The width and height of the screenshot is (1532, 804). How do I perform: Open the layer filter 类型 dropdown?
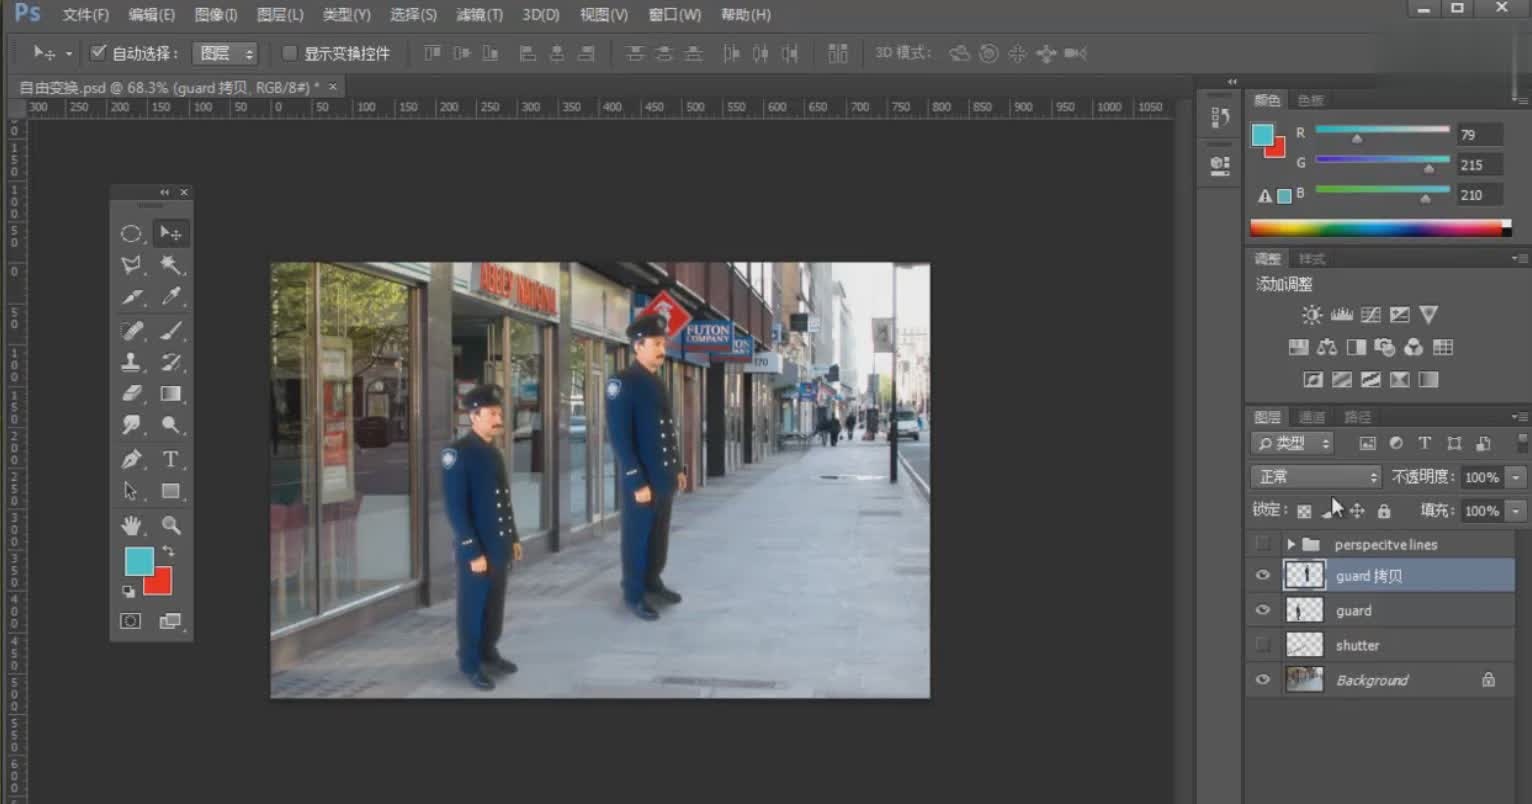[1293, 443]
